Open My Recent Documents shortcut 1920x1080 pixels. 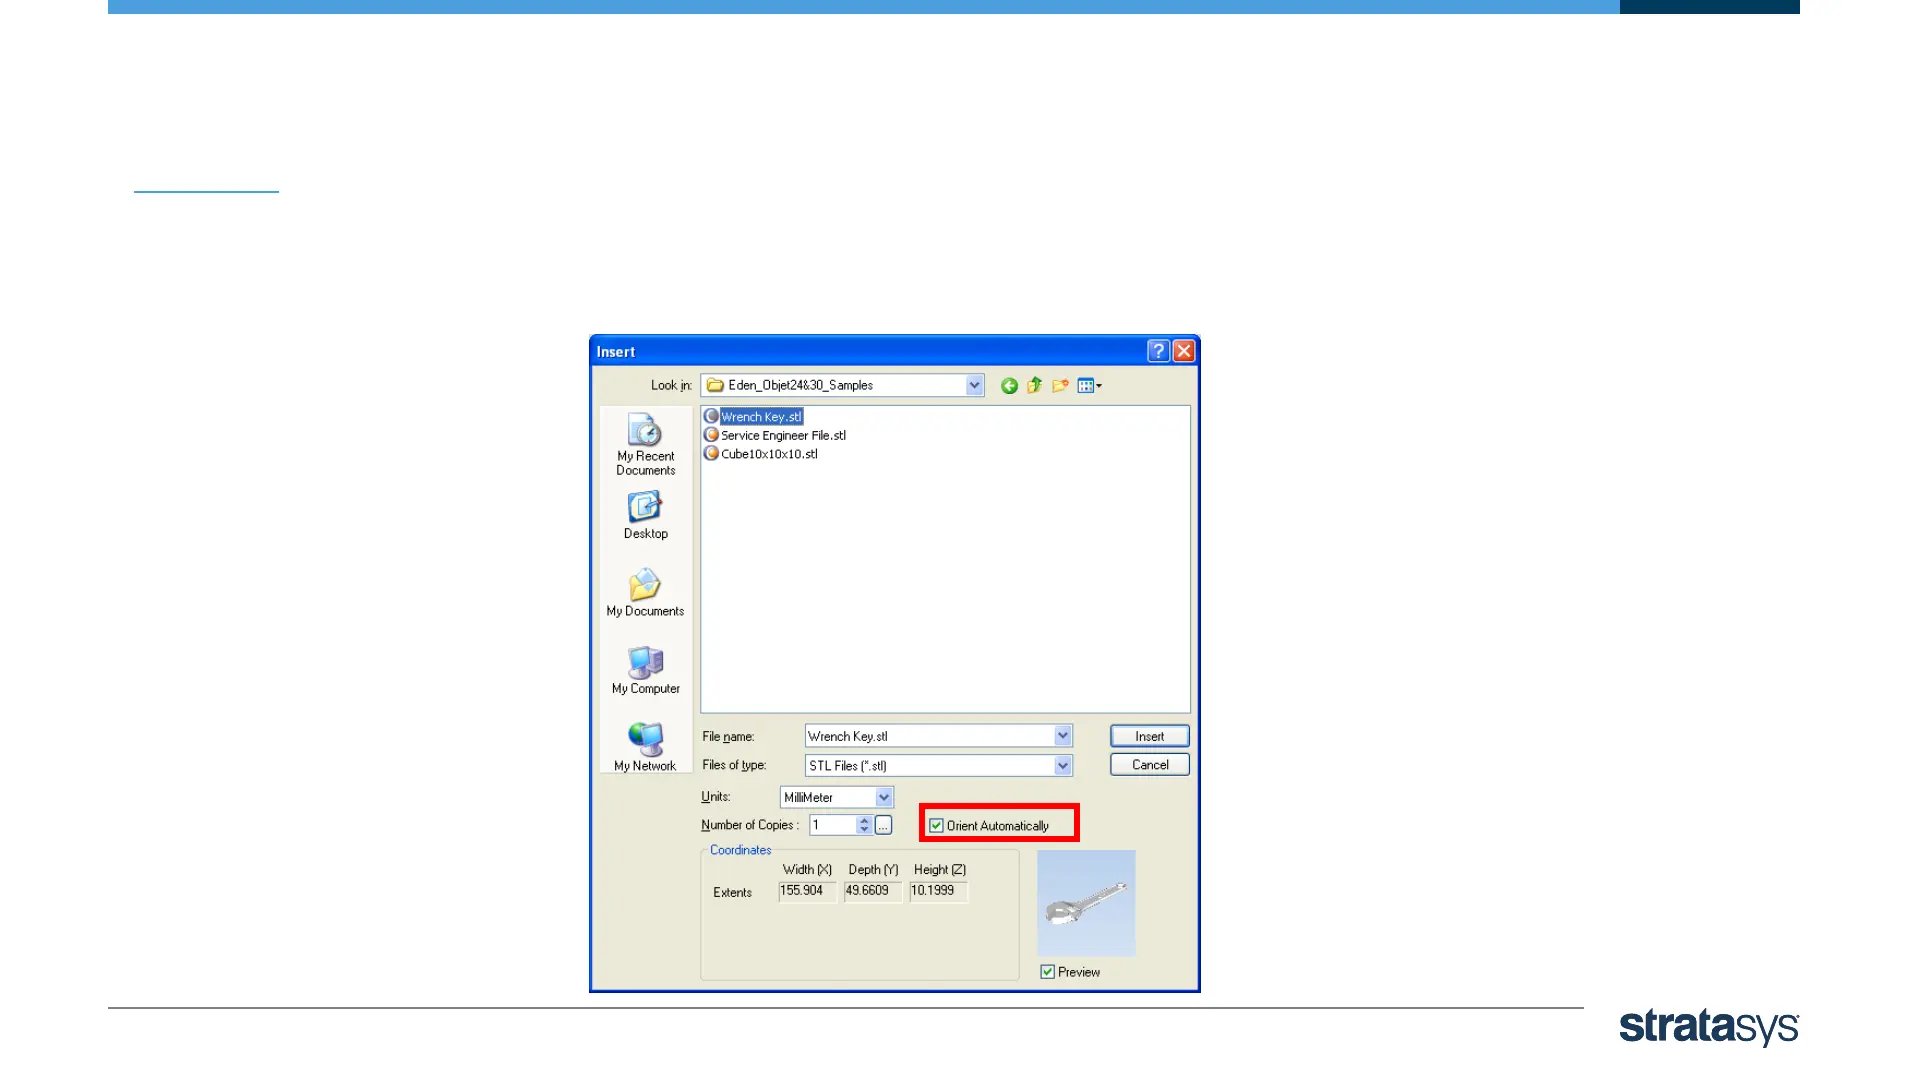(x=645, y=445)
